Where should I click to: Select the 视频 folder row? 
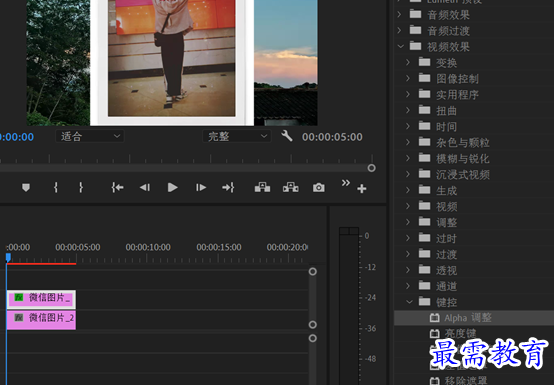click(x=474, y=206)
